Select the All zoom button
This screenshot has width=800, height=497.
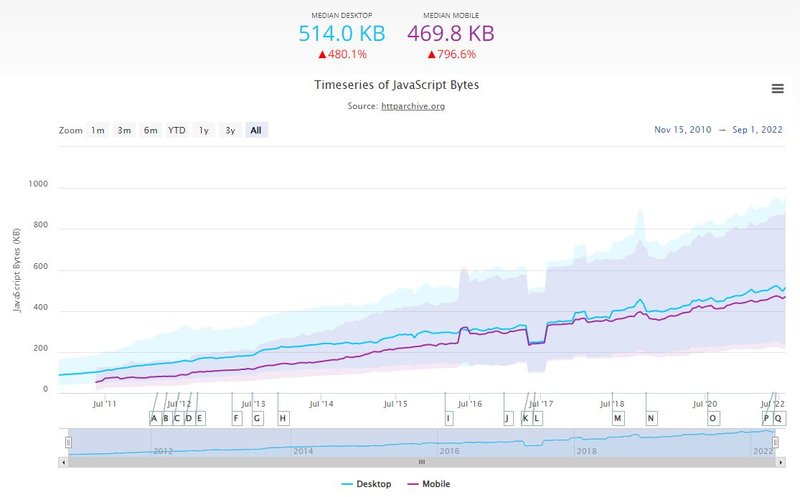pos(256,130)
